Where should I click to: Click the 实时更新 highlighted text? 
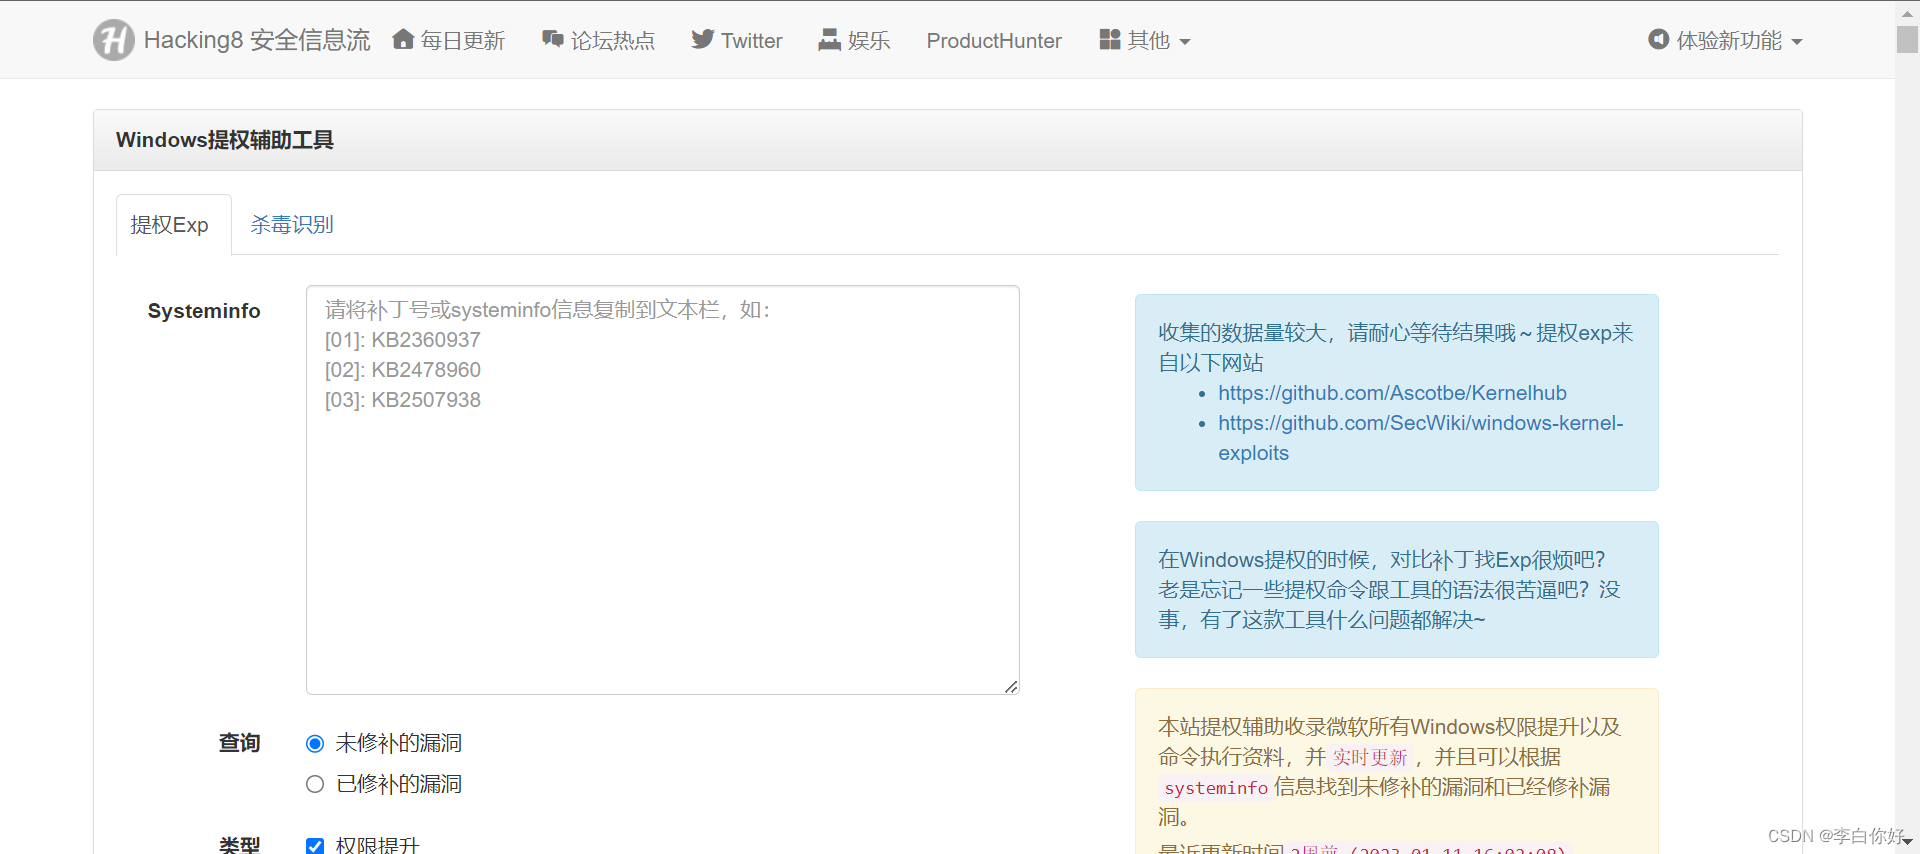point(1369,757)
